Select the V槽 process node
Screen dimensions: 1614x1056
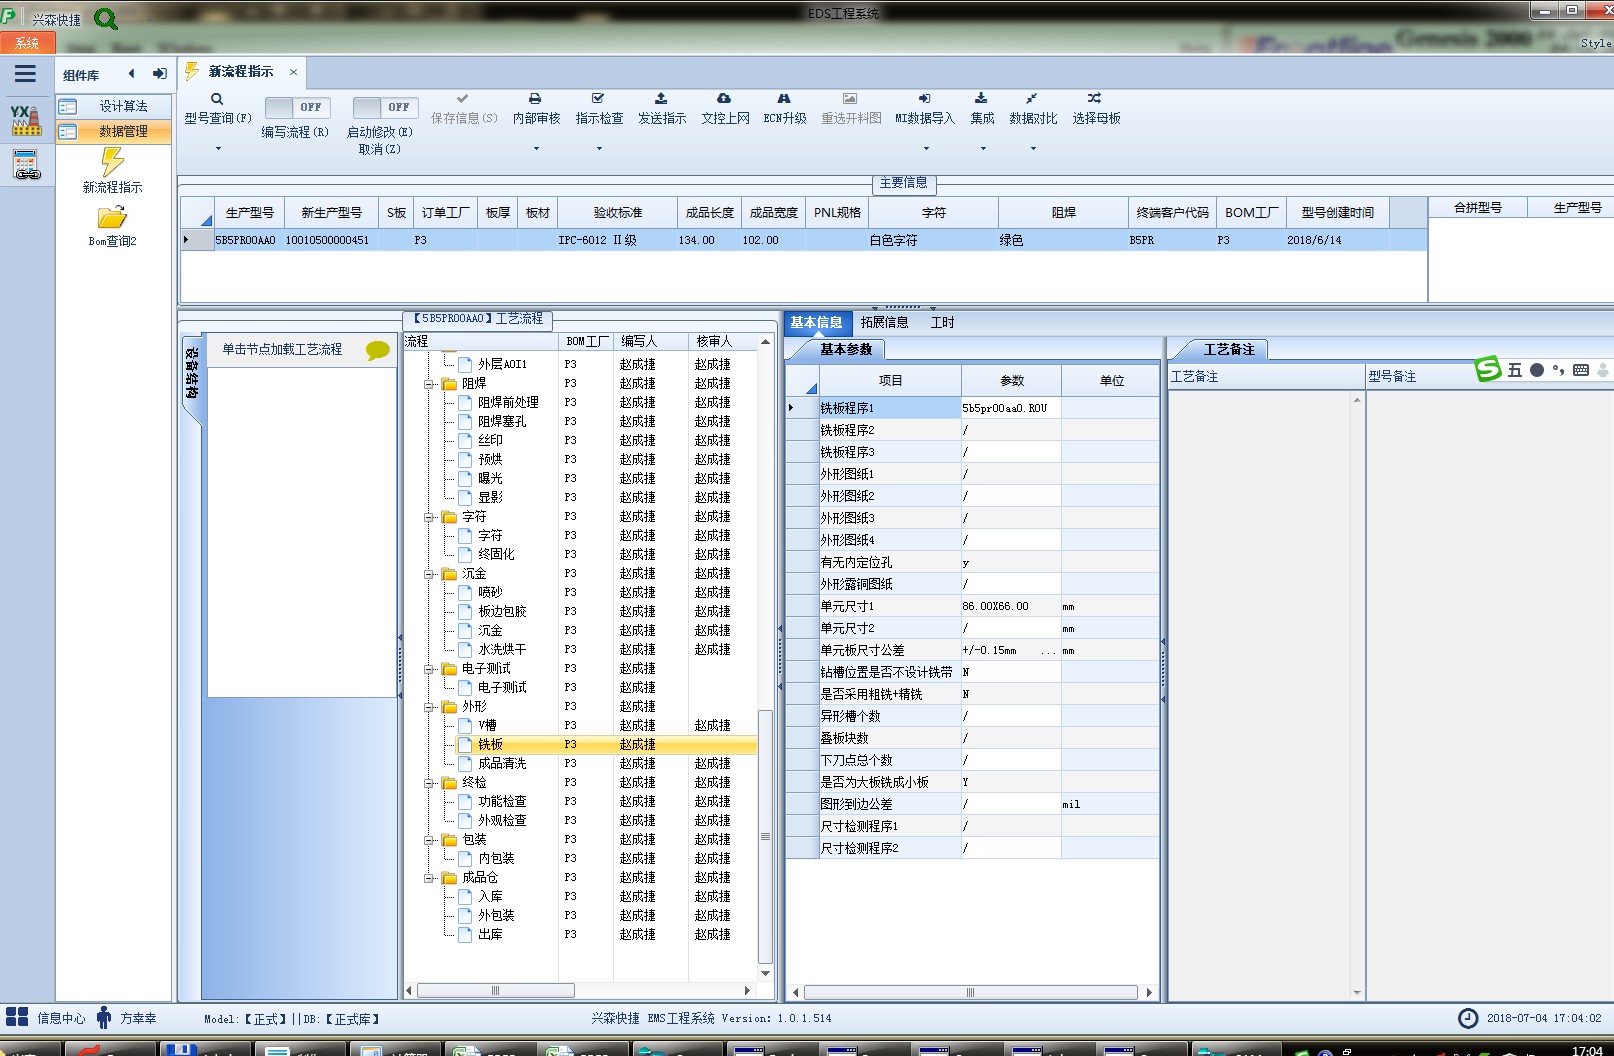[487, 726]
